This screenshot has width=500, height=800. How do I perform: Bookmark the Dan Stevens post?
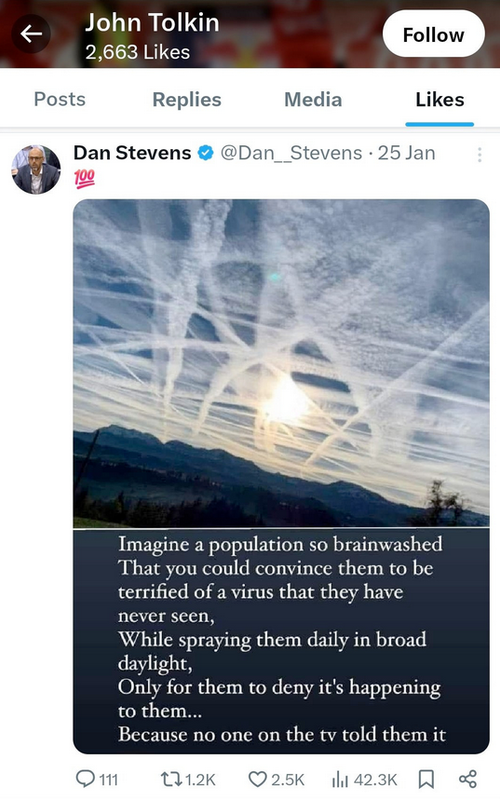426,779
